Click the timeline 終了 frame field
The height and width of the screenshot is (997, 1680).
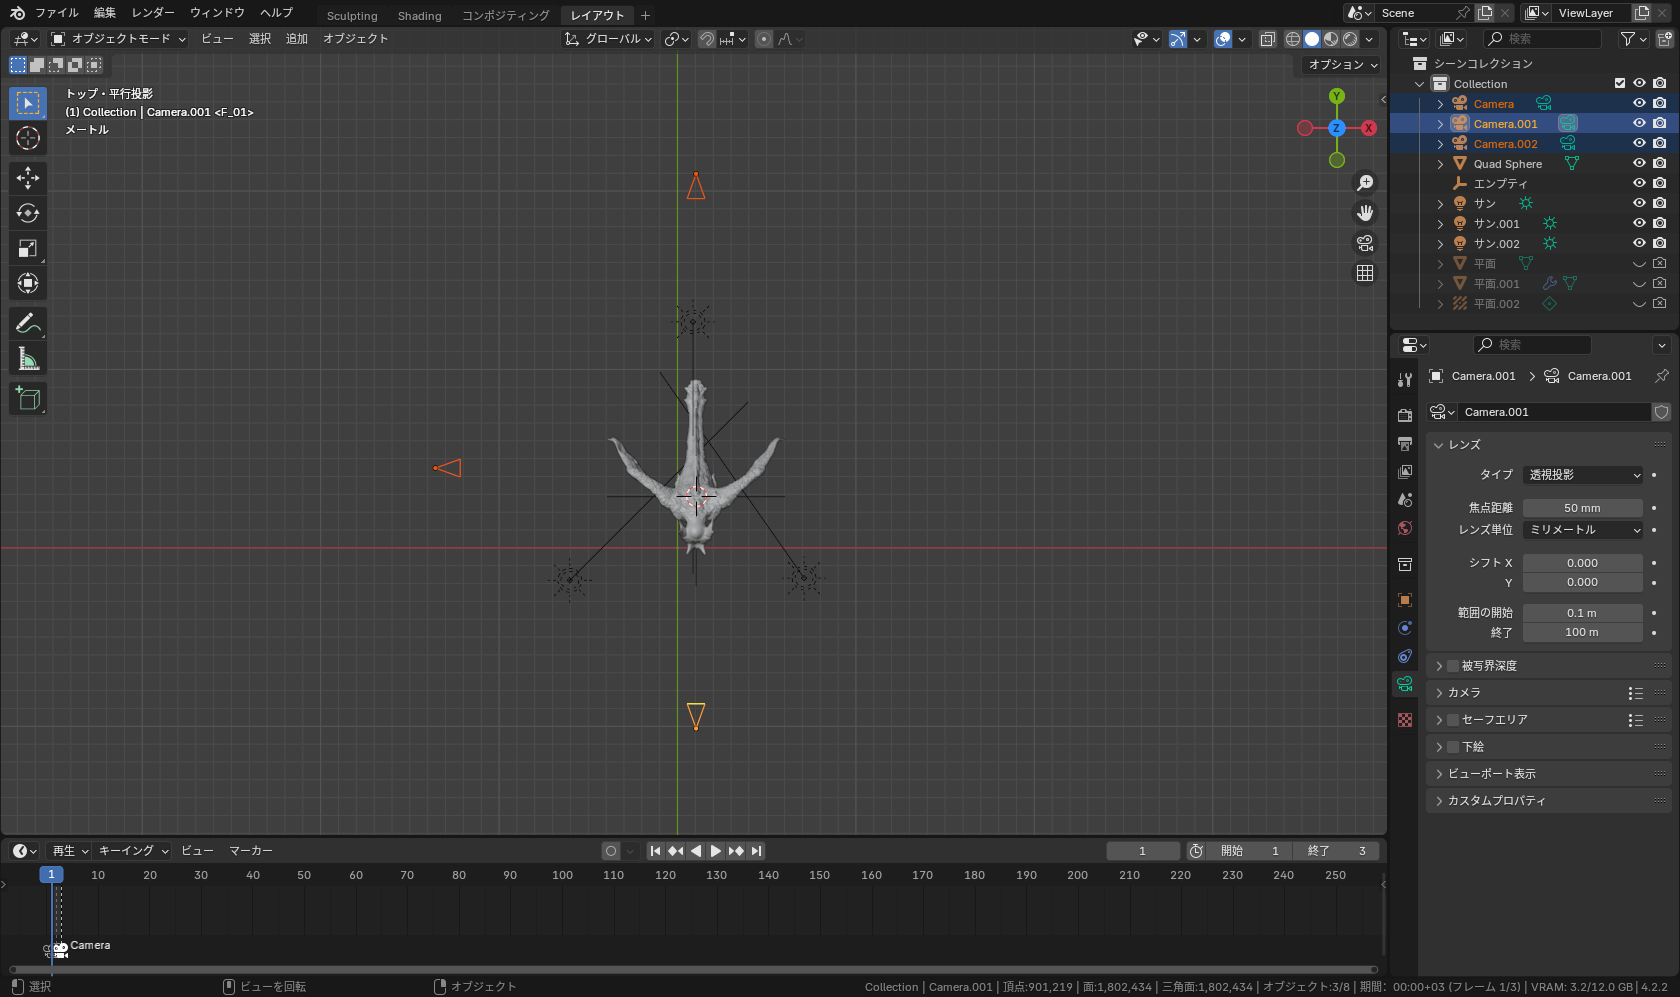tap(1336, 851)
